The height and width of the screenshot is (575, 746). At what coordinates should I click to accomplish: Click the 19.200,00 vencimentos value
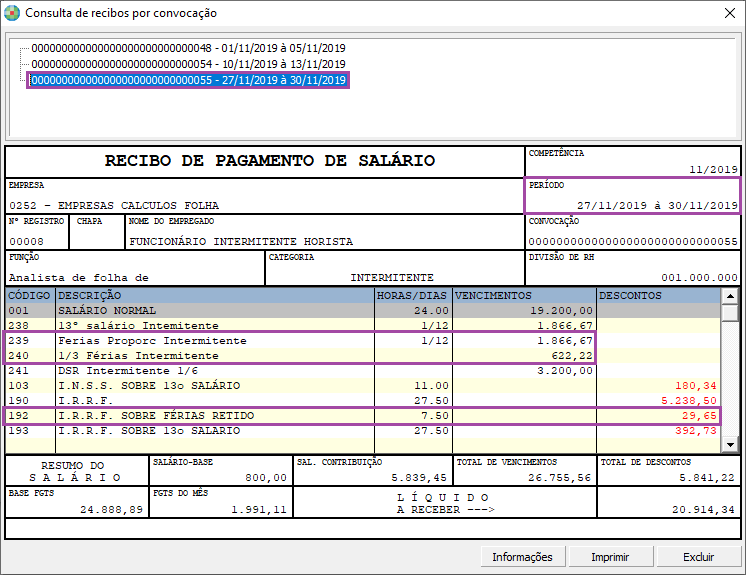561,311
